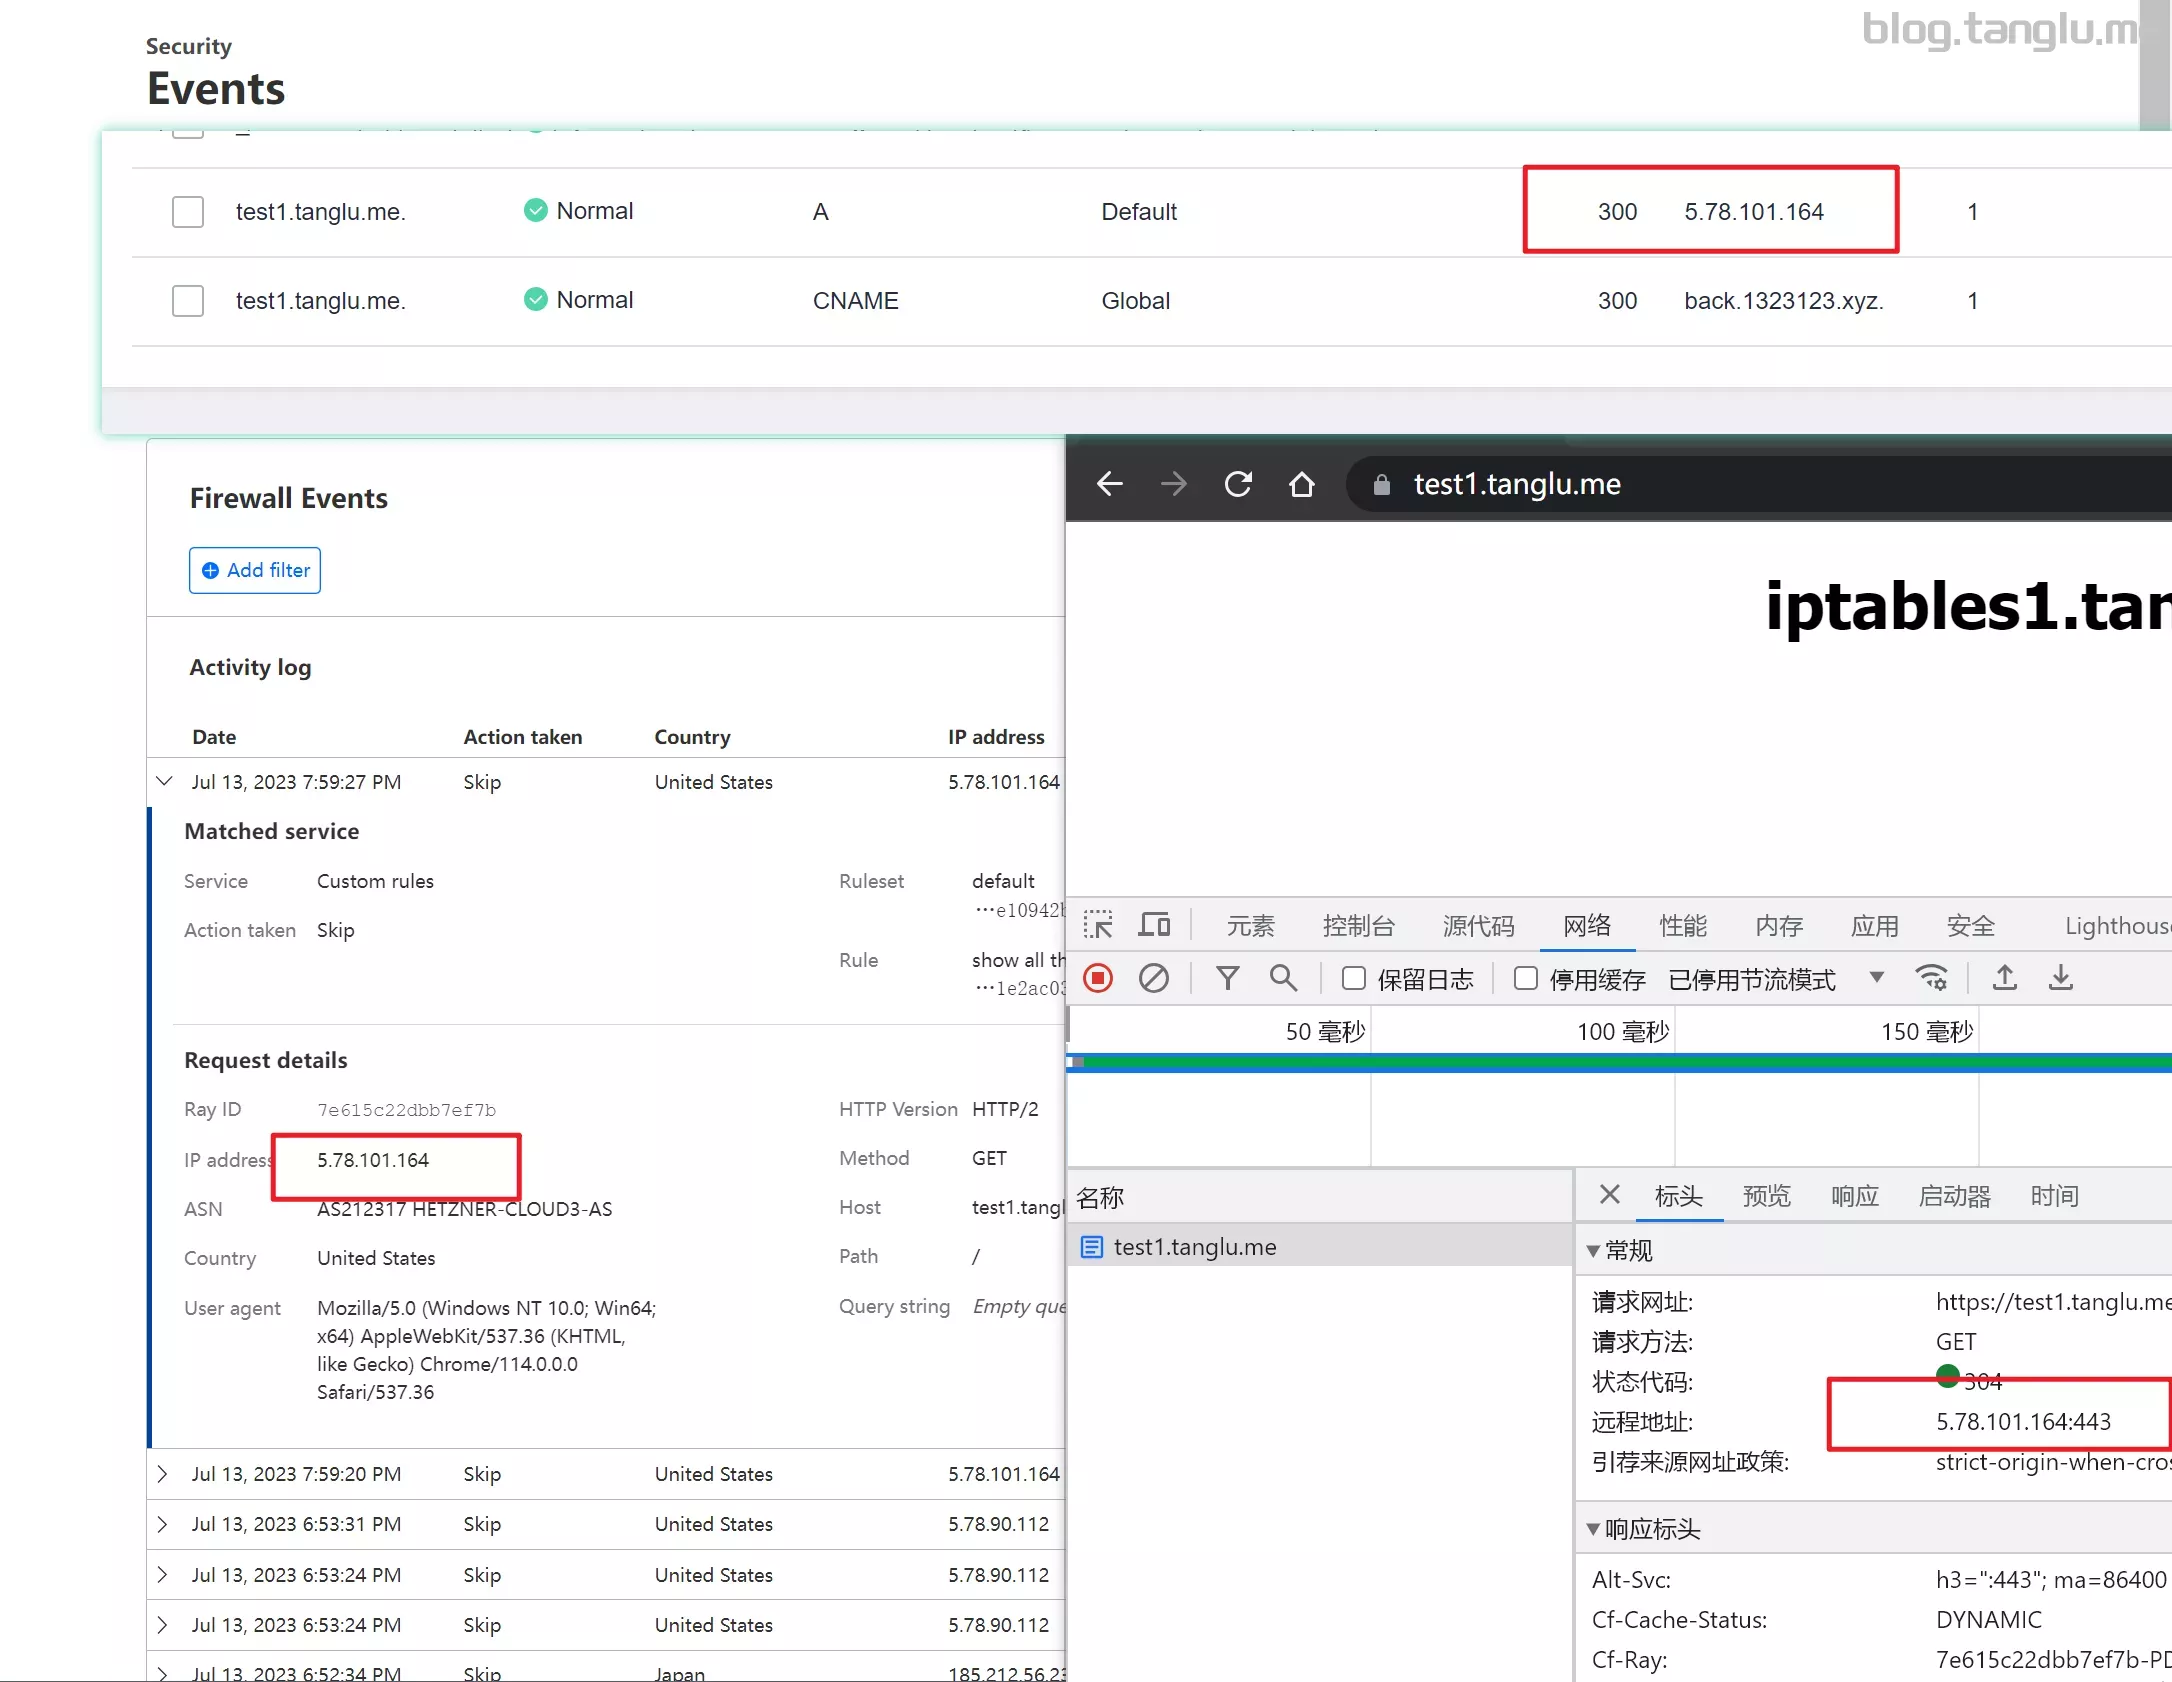Enable the 保留日志 preserve log checkbox
Viewport: 2172px width, 1682px height.
(1354, 978)
